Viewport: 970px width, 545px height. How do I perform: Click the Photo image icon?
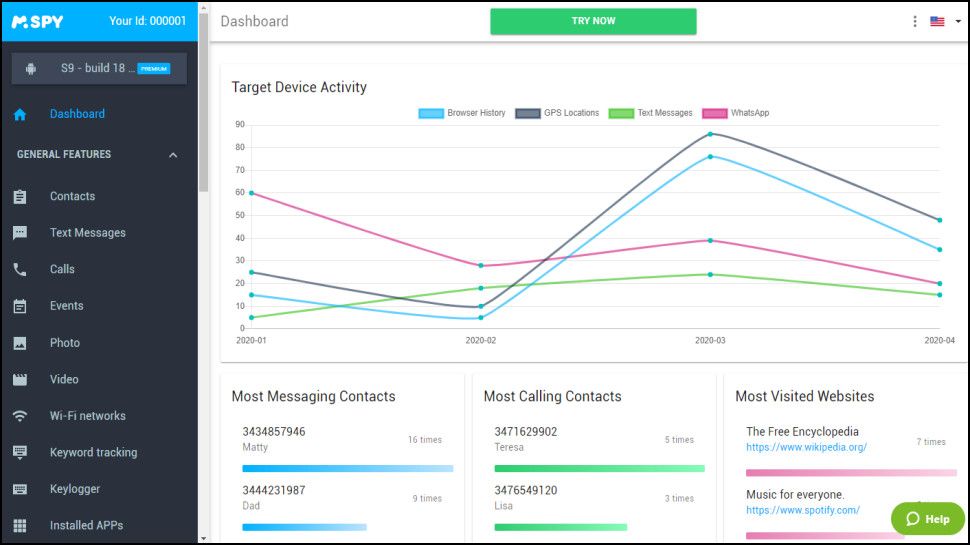point(20,343)
